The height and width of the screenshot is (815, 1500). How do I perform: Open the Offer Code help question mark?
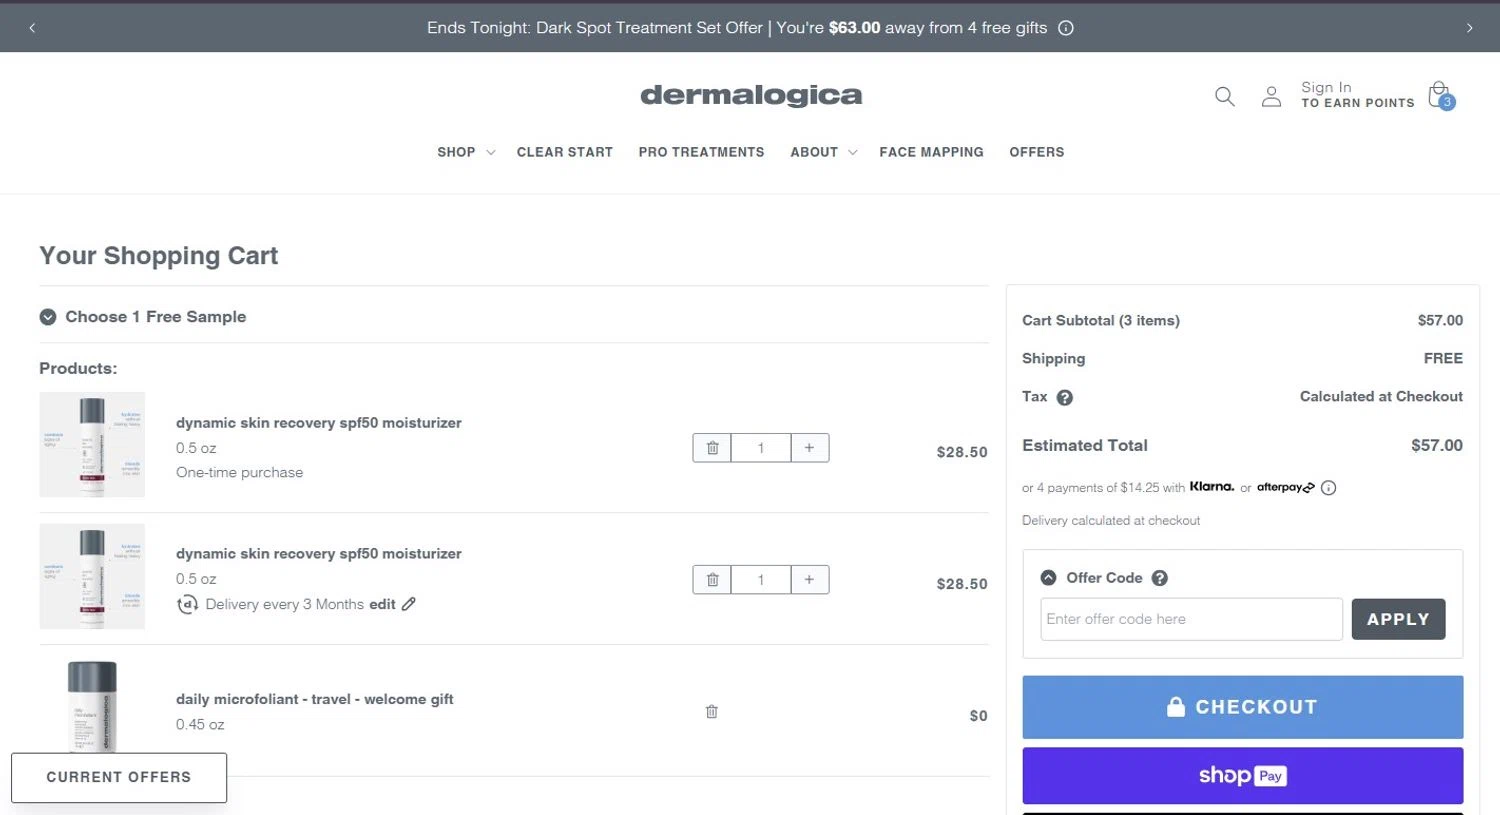pos(1160,578)
